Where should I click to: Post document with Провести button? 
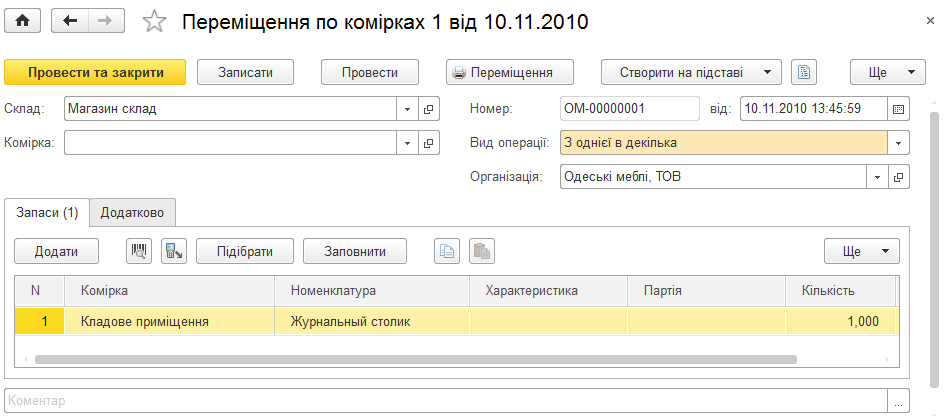(x=369, y=72)
